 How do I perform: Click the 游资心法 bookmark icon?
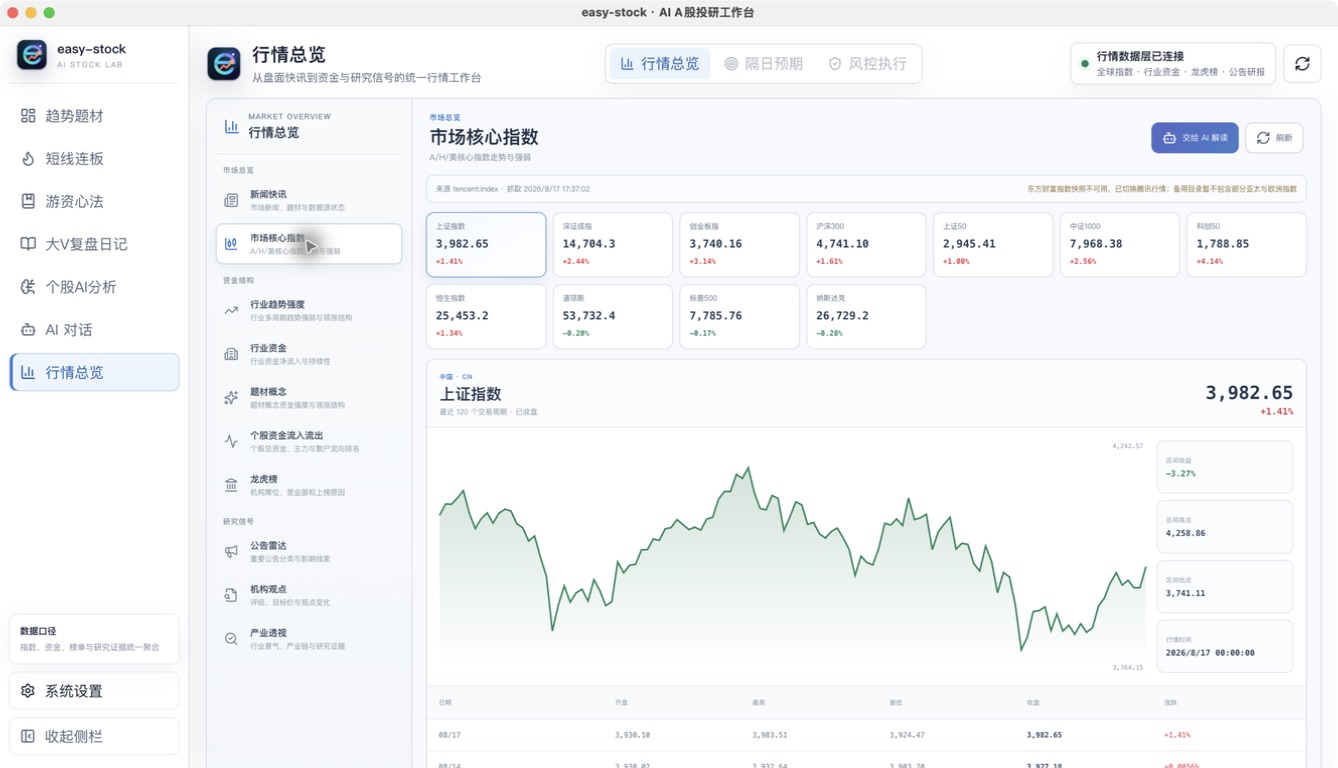point(28,201)
